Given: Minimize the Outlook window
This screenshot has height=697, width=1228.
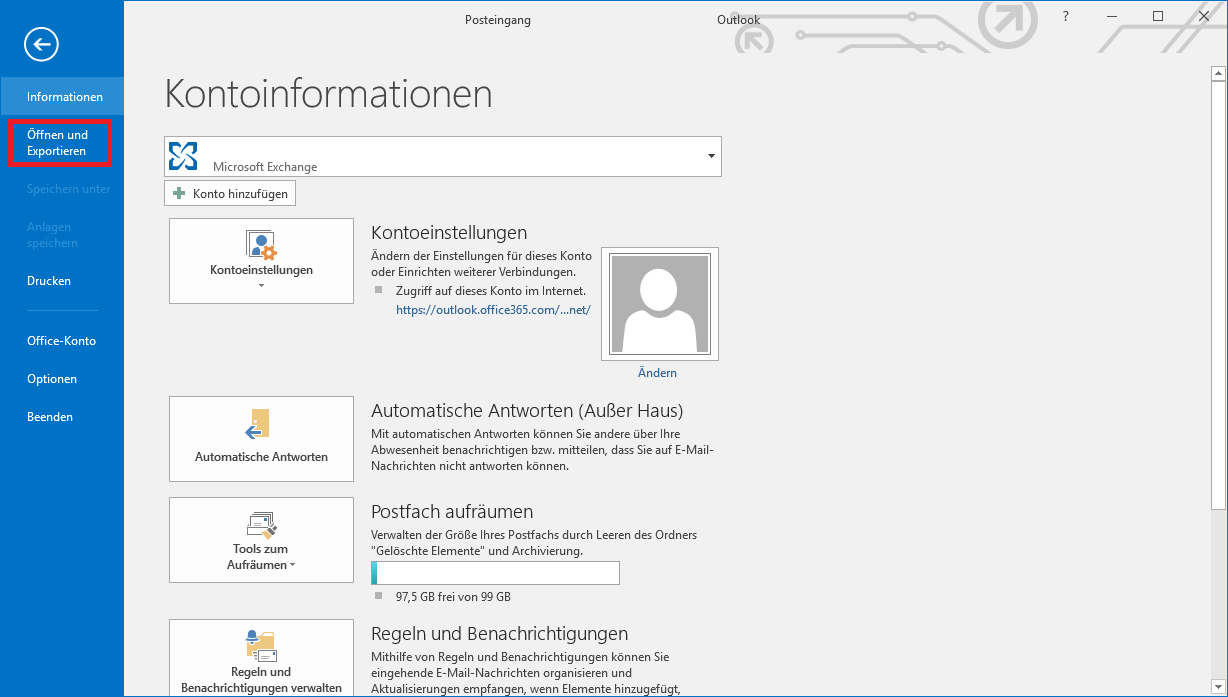Looking at the screenshot, I should pyautogui.click(x=1112, y=17).
